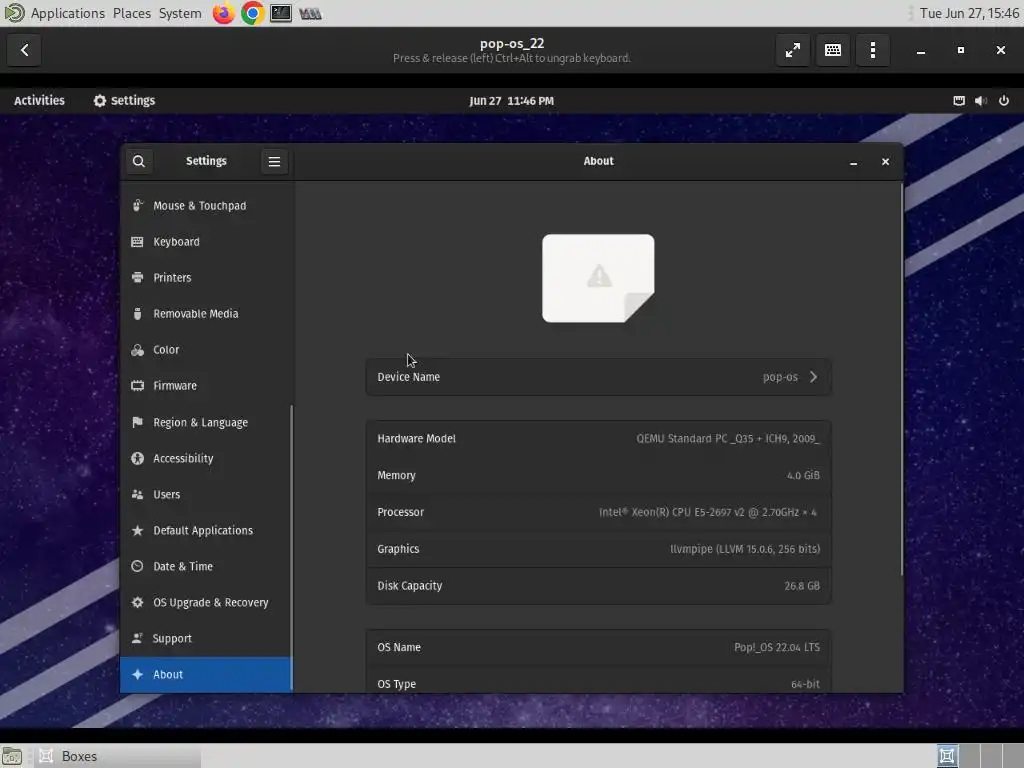The height and width of the screenshot is (768, 1024).
Task: Open the Firmware panel
Action: pyautogui.click(x=206, y=386)
